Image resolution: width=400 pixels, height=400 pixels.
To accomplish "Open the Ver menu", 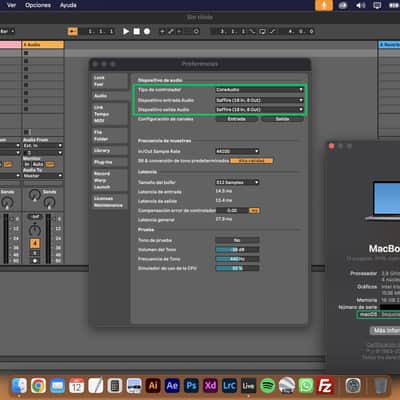I will point(11,5).
